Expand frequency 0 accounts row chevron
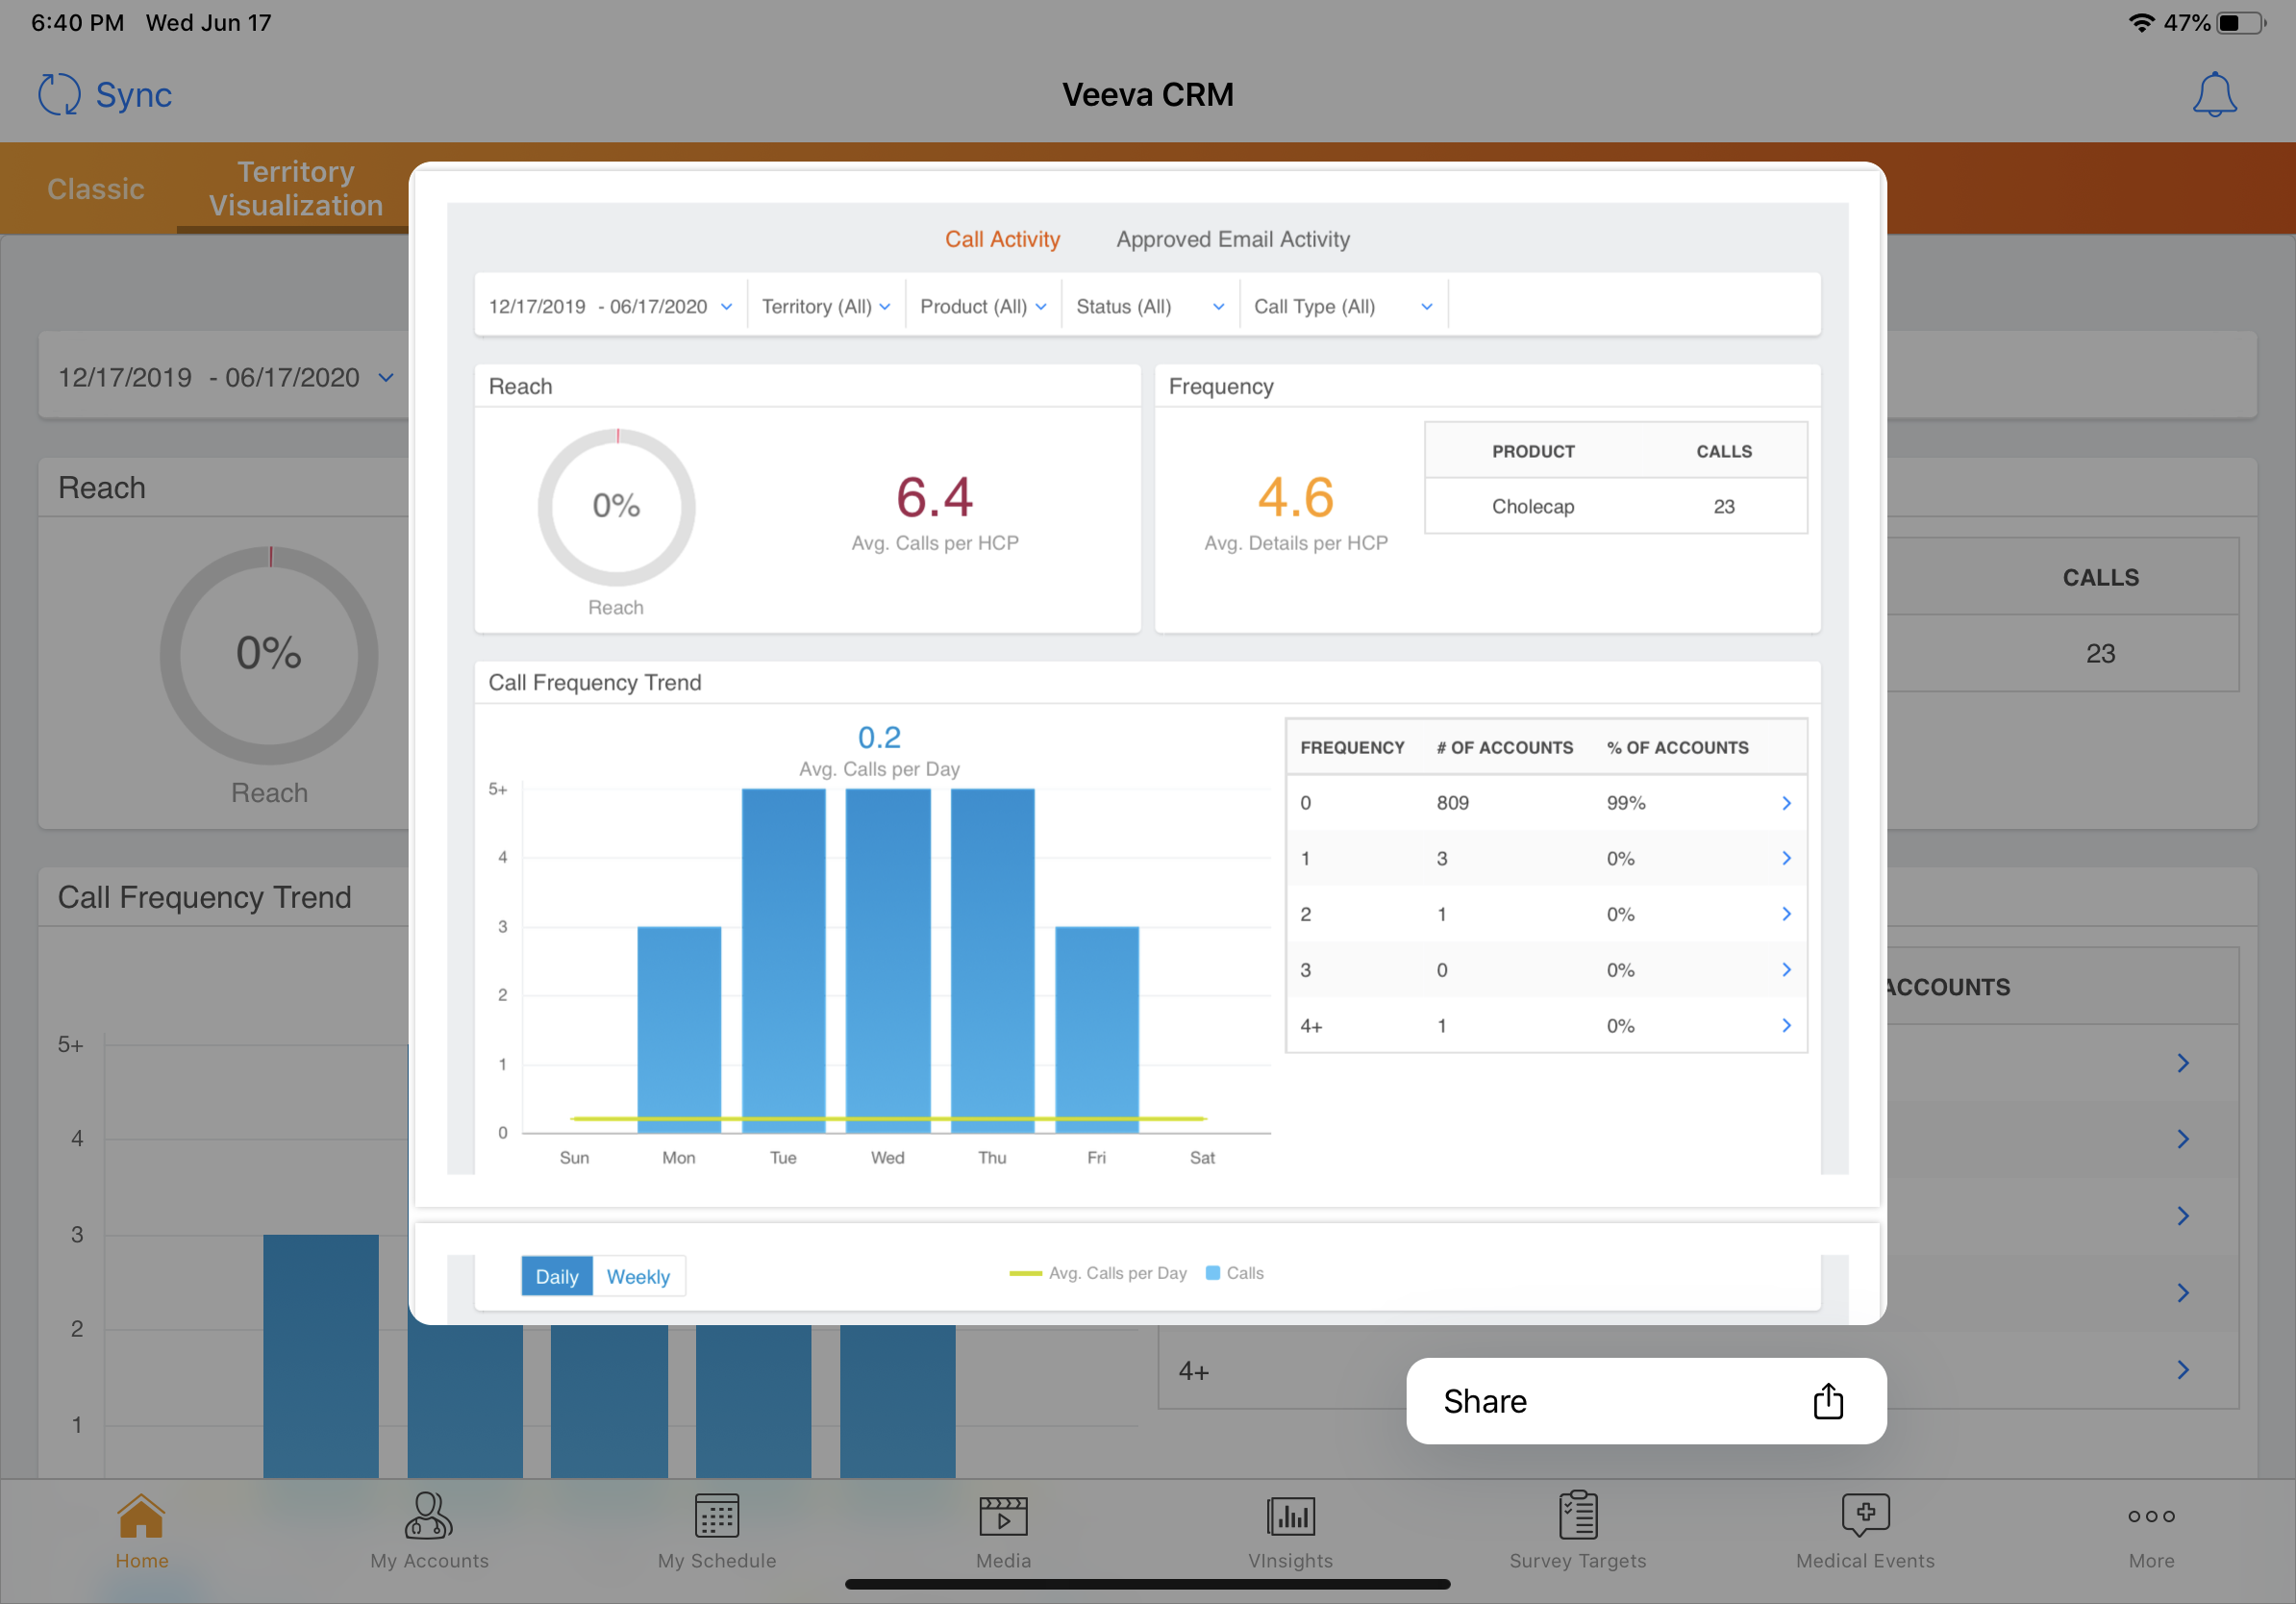 click(1786, 803)
